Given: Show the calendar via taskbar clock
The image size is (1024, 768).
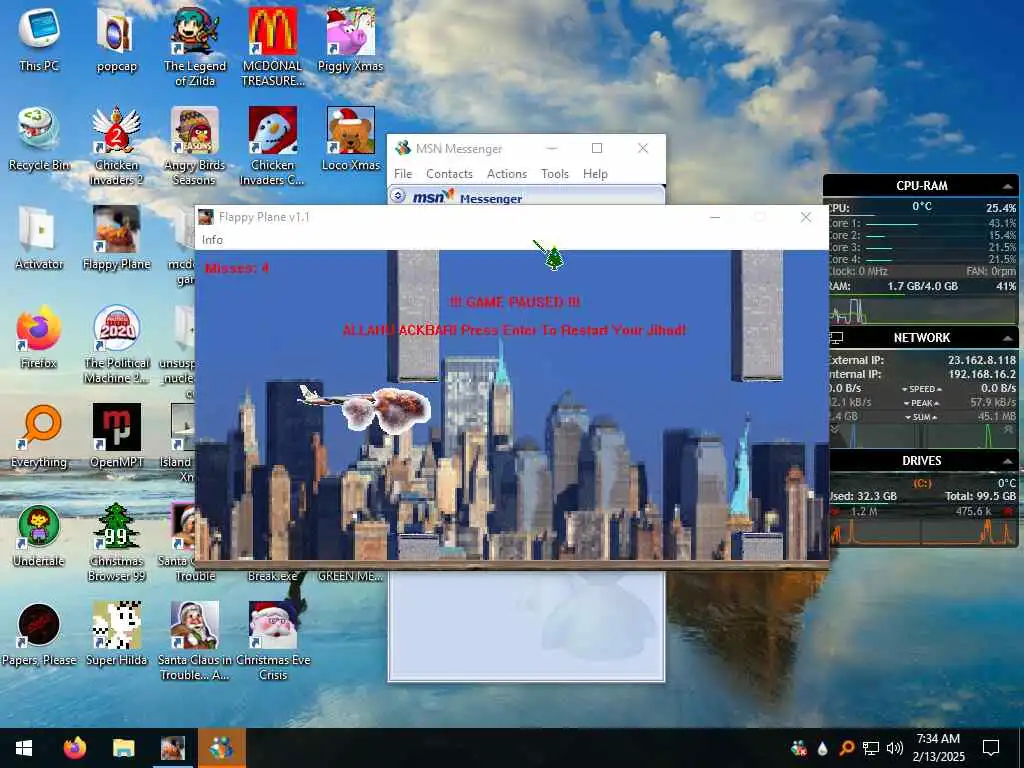Looking at the screenshot, I should [x=938, y=748].
